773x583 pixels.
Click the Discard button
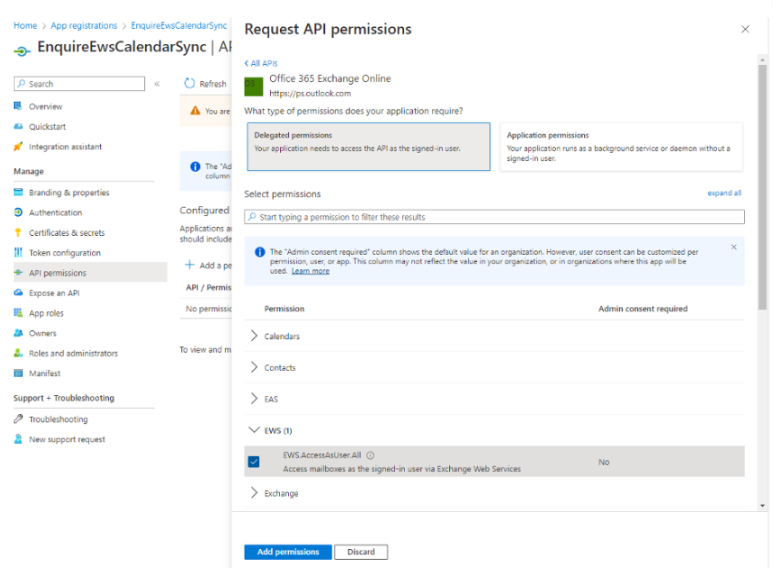[x=361, y=552]
